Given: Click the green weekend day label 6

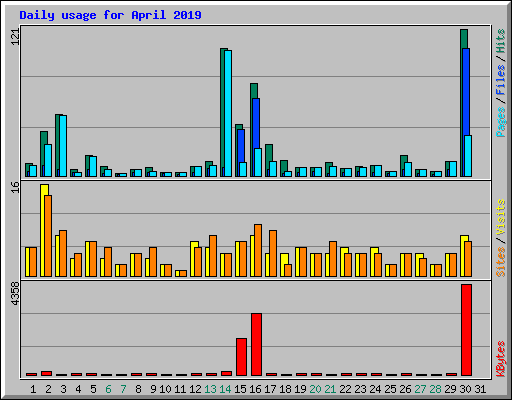Looking at the screenshot, I should pyautogui.click(x=108, y=389).
